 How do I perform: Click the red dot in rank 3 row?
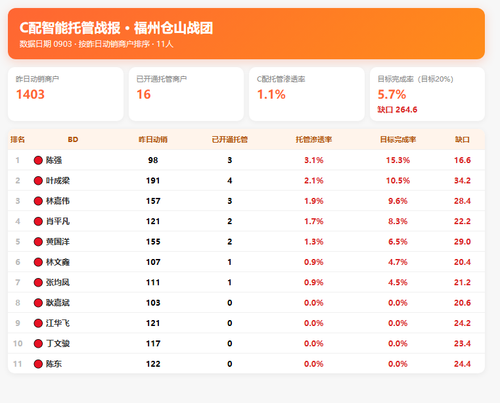pyautogui.click(x=38, y=201)
